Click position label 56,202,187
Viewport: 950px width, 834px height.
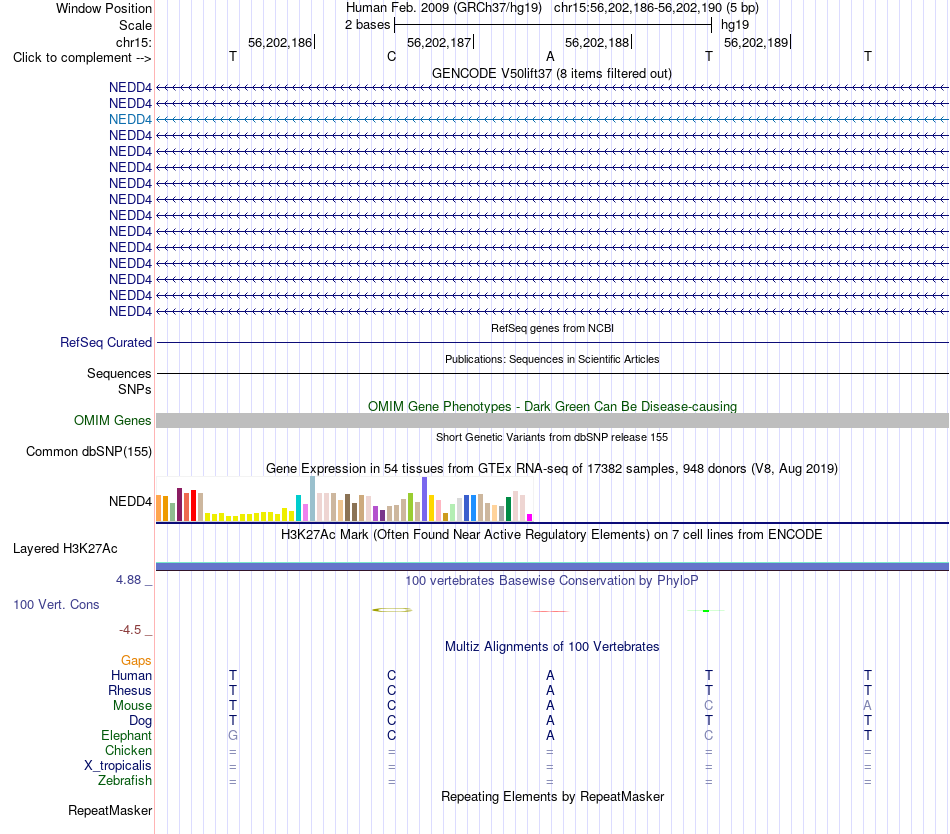[x=439, y=42]
